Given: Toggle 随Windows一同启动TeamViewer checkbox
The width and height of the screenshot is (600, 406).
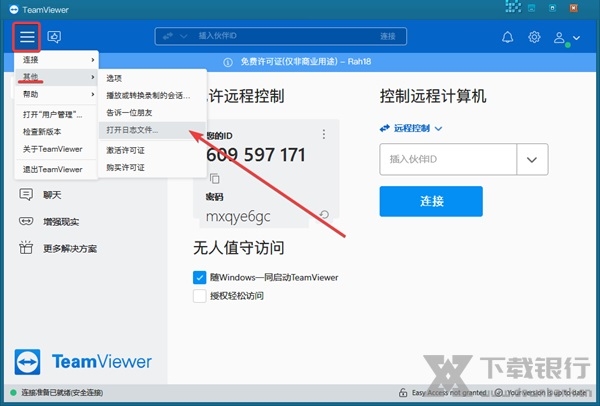Looking at the screenshot, I should pyautogui.click(x=199, y=277).
